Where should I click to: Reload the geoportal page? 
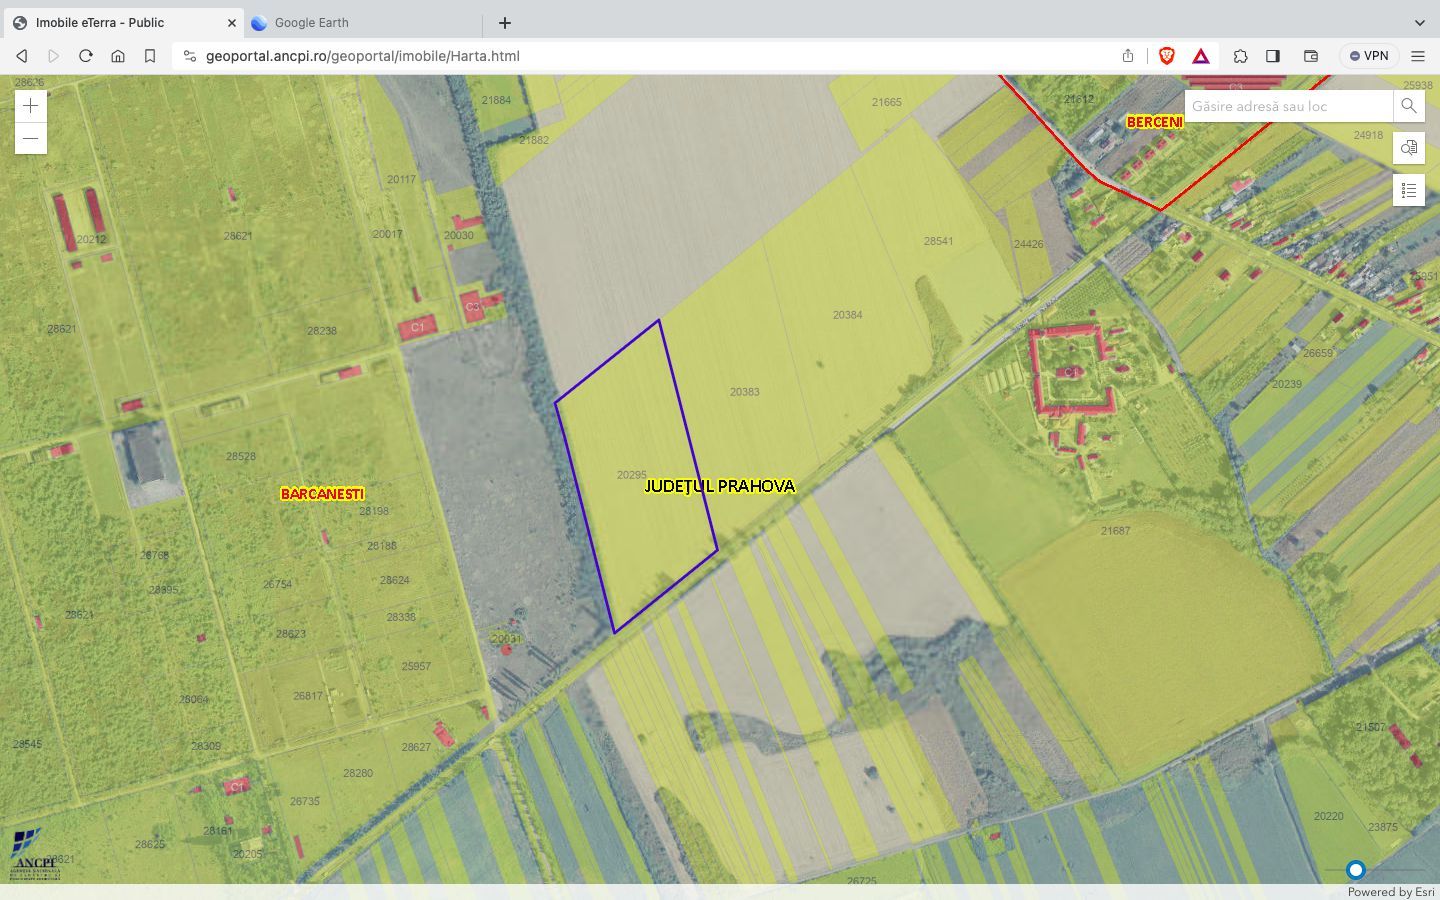[86, 56]
